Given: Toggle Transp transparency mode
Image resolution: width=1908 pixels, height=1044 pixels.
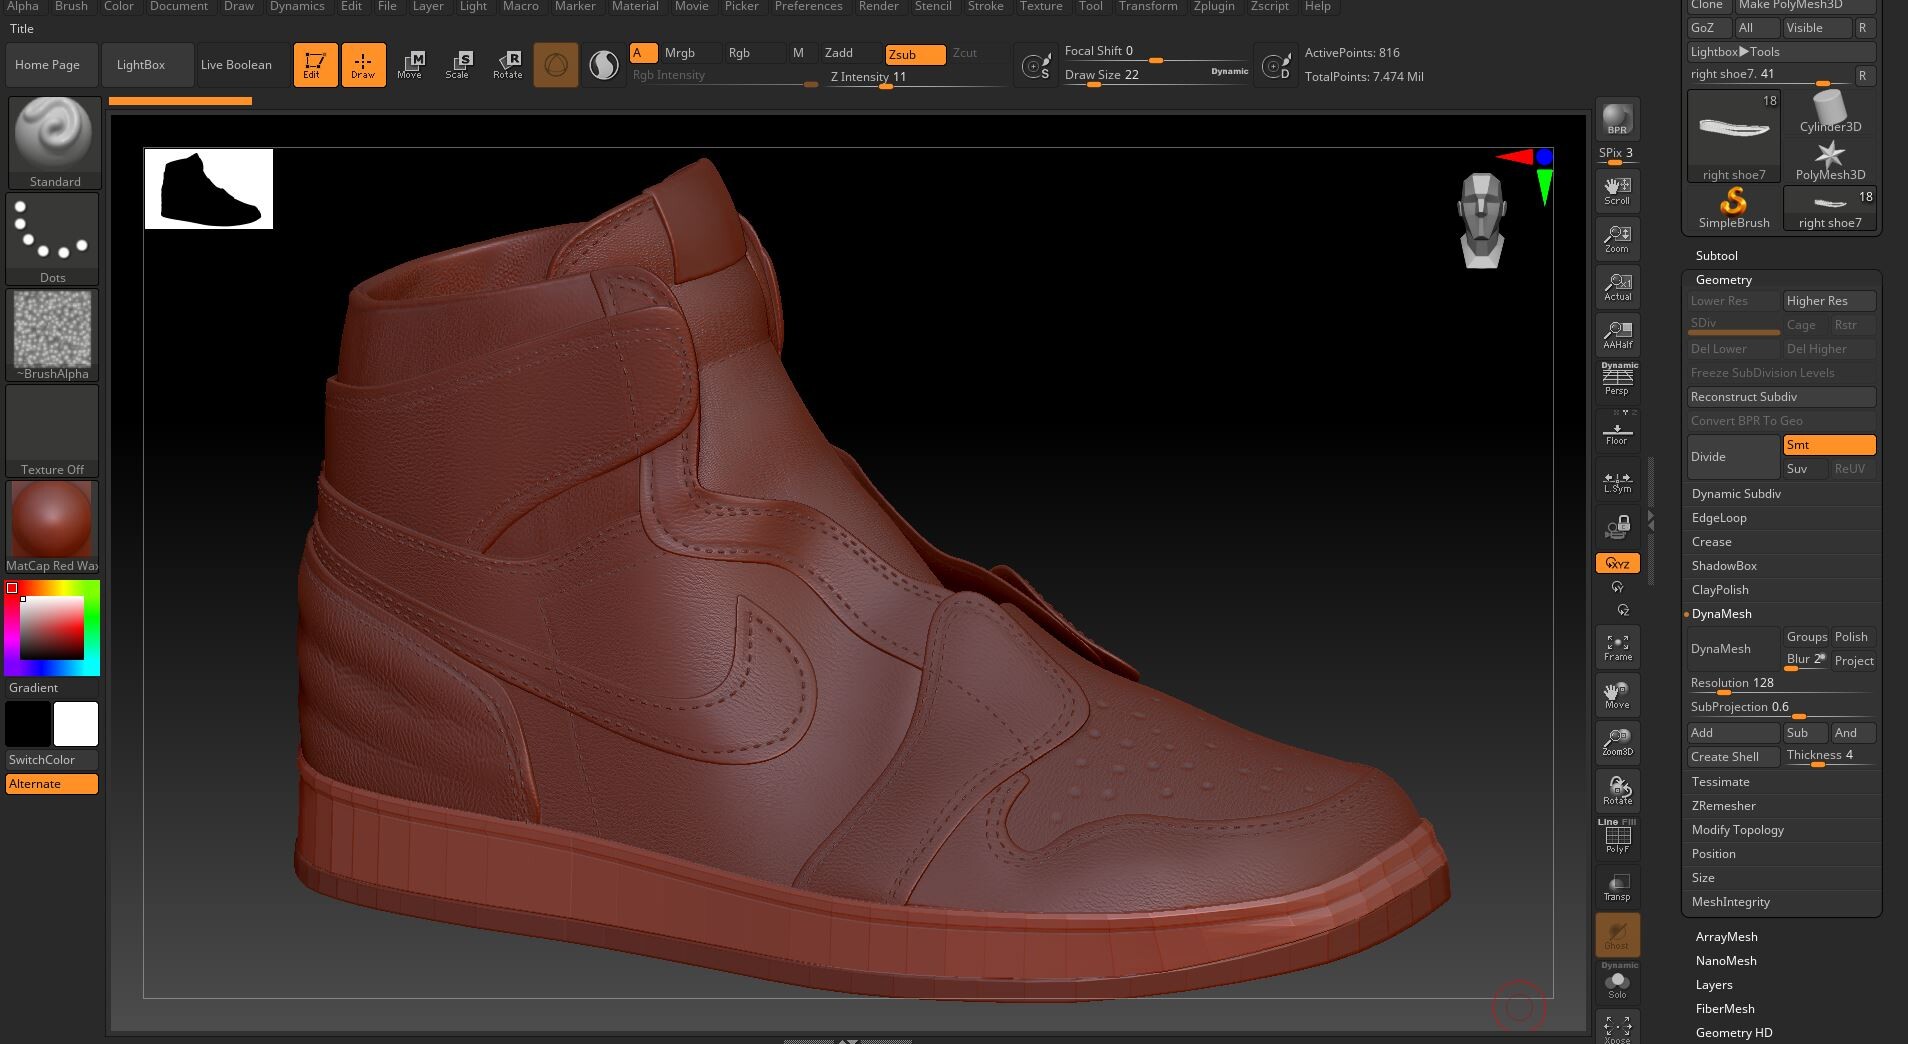Looking at the screenshot, I should coord(1617,886).
